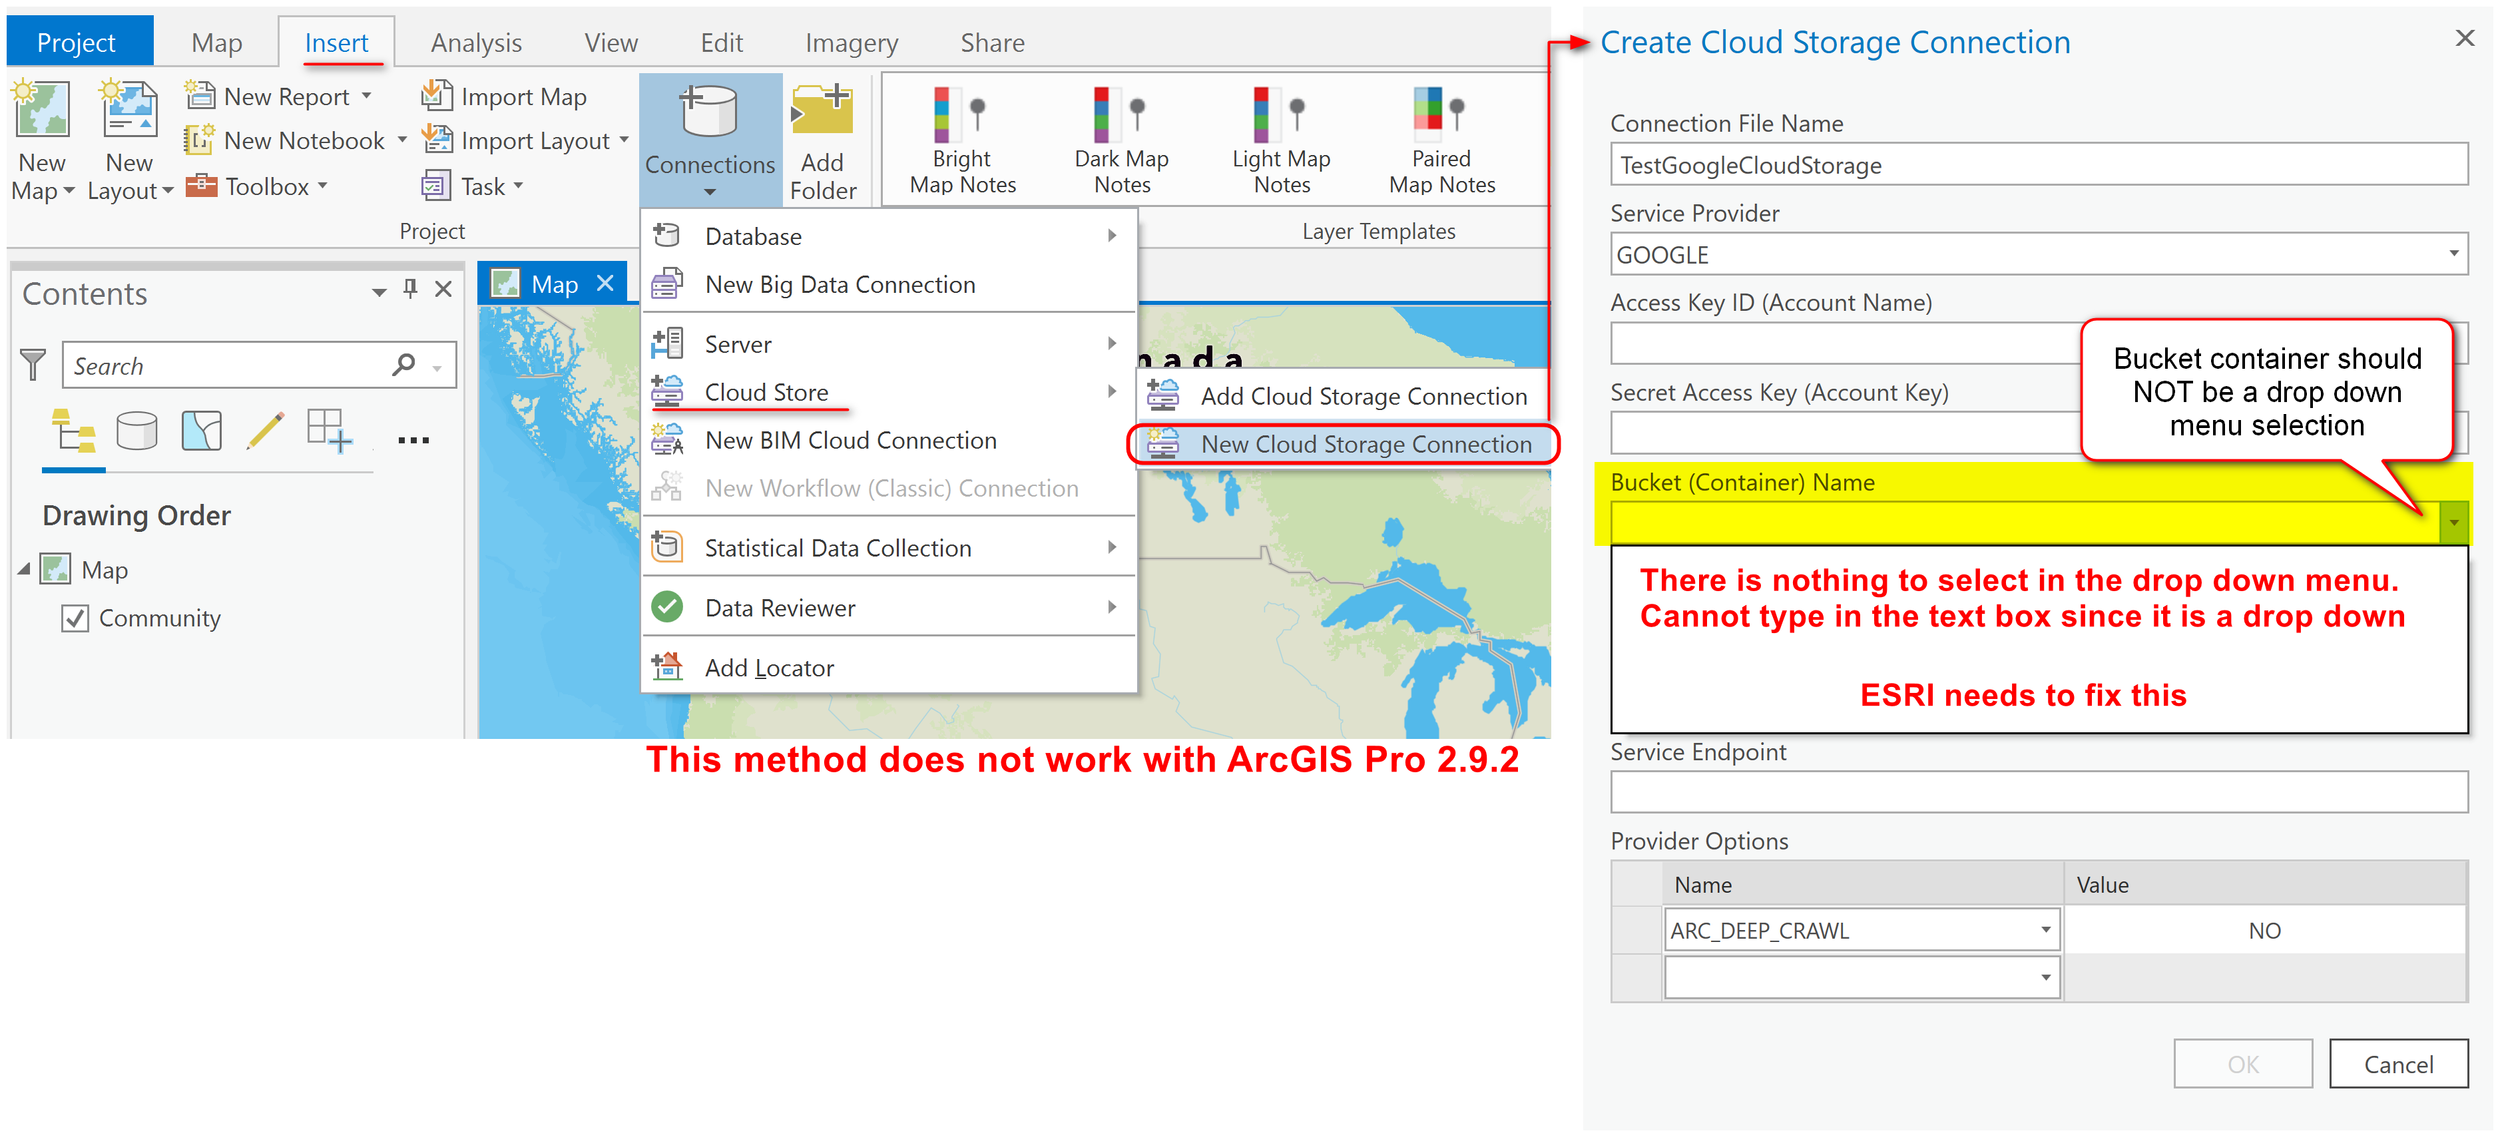Image resolution: width=2500 pixels, height=1137 pixels.
Task: Open List By Editing in Contents pane
Action: (265, 432)
